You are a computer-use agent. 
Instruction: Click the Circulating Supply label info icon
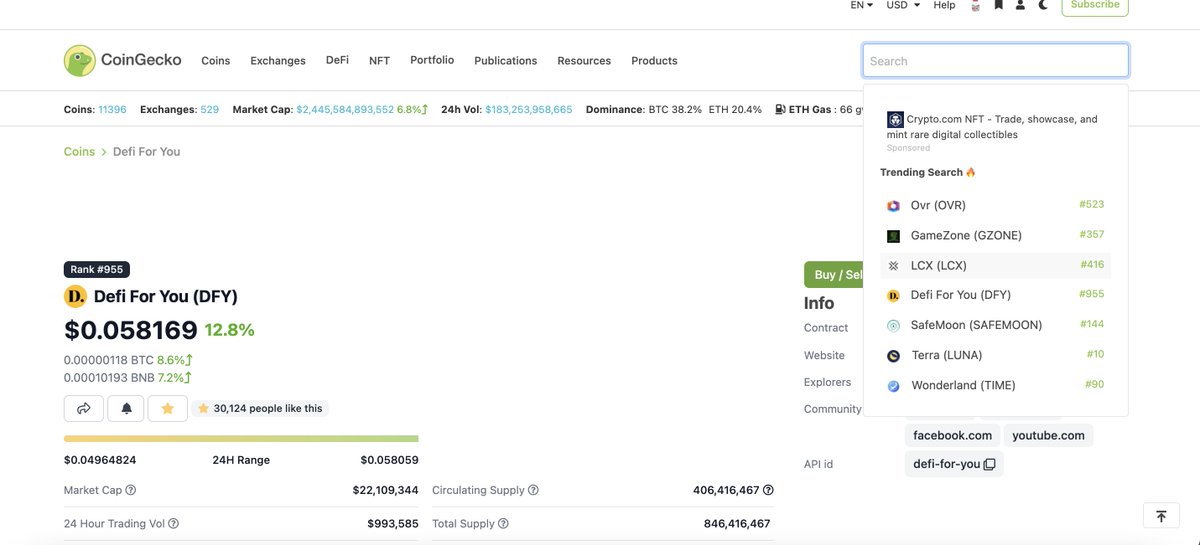(x=533, y=490)
